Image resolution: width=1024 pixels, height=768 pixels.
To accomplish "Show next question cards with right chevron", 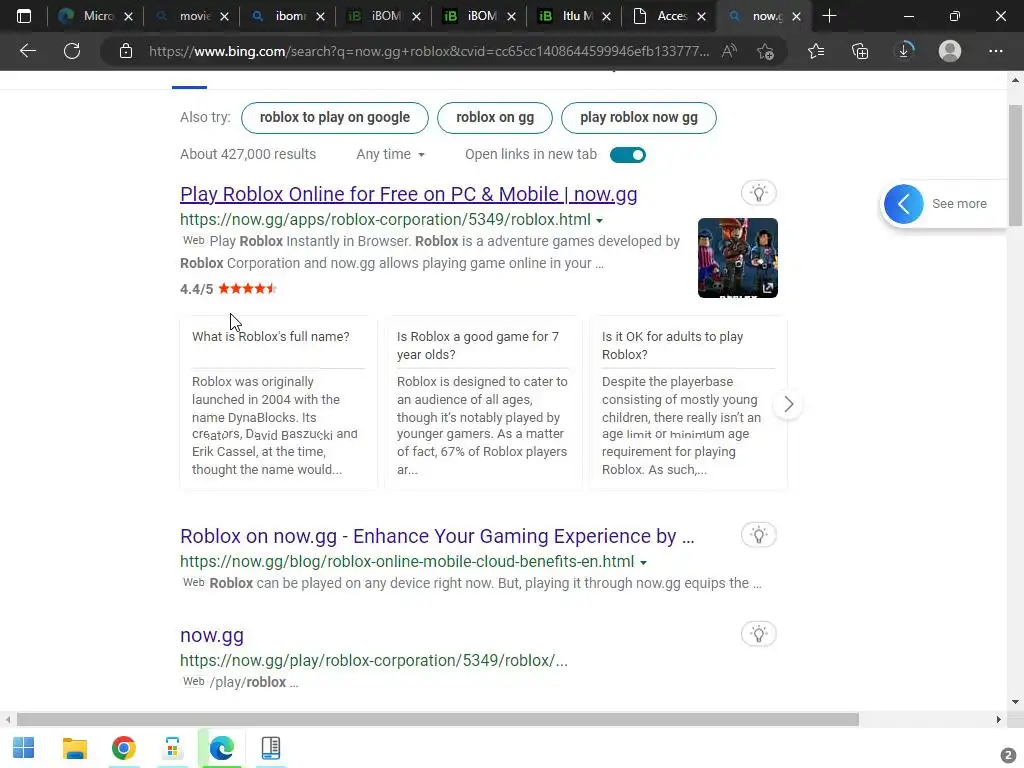I will pyautogui.click(x=788, y=404).
